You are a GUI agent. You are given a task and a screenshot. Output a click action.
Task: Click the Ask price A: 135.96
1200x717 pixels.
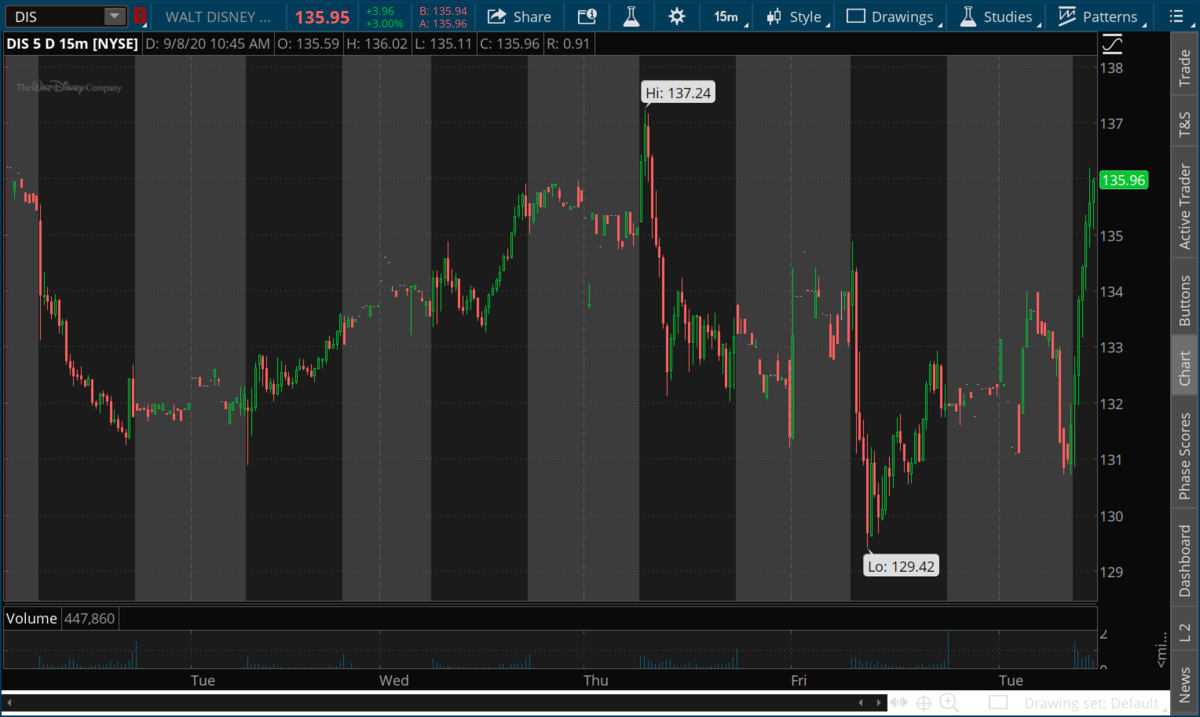pyautogui.click(x=443, y=23)
